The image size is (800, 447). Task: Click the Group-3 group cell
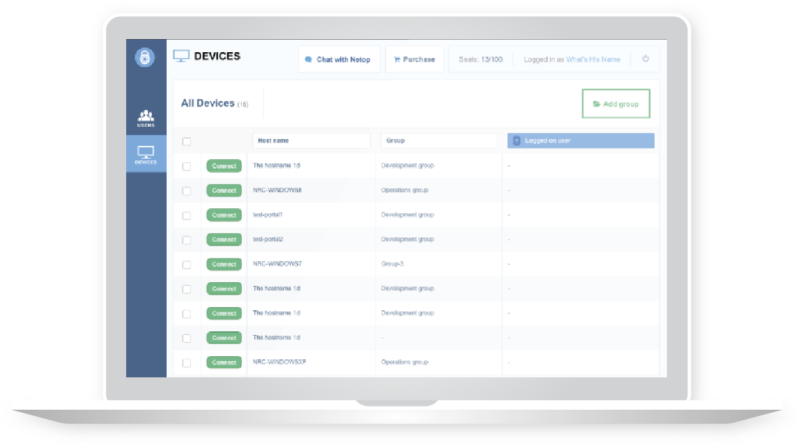(x=392, y=264)
